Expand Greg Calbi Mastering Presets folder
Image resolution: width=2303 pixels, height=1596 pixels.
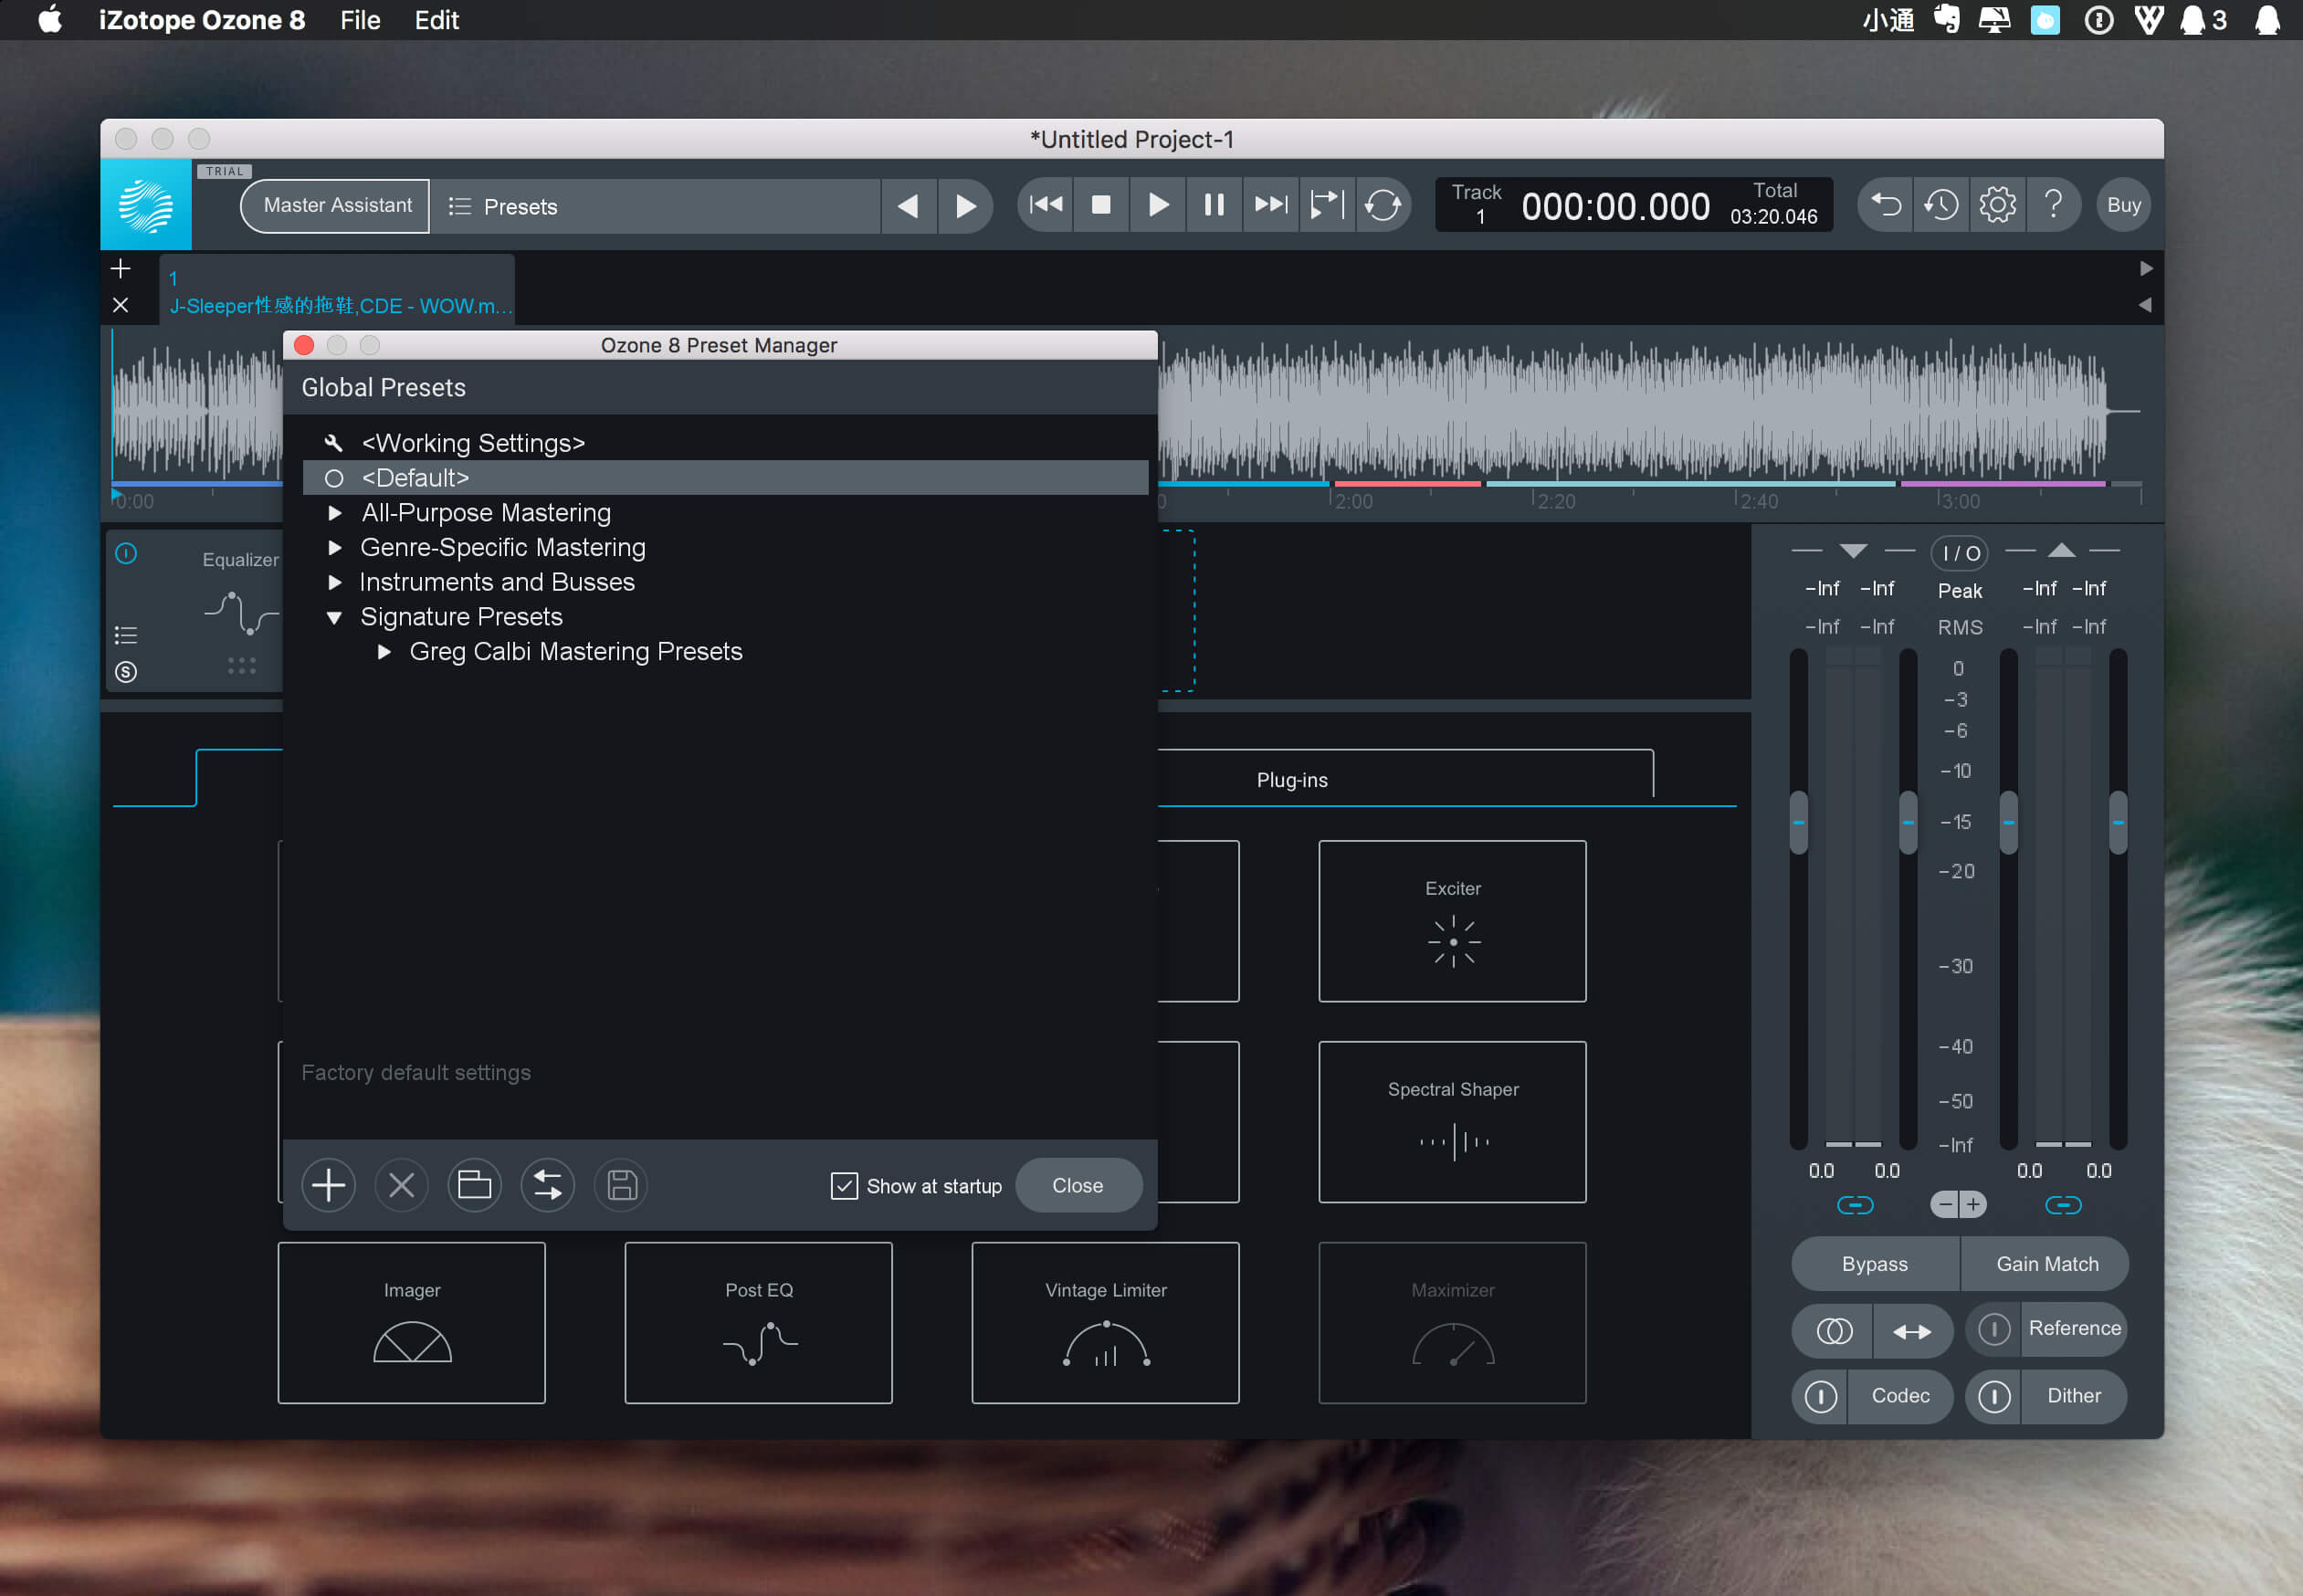384,652
